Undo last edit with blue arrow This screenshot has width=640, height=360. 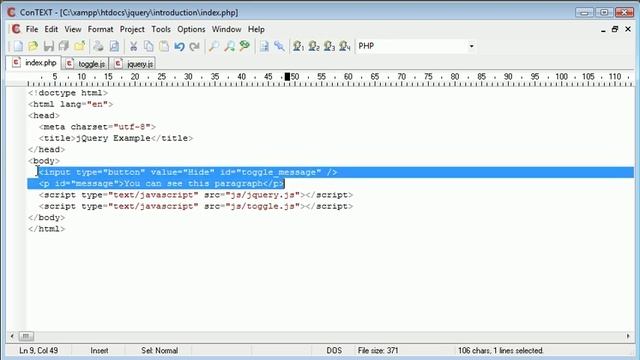point(179,46)
